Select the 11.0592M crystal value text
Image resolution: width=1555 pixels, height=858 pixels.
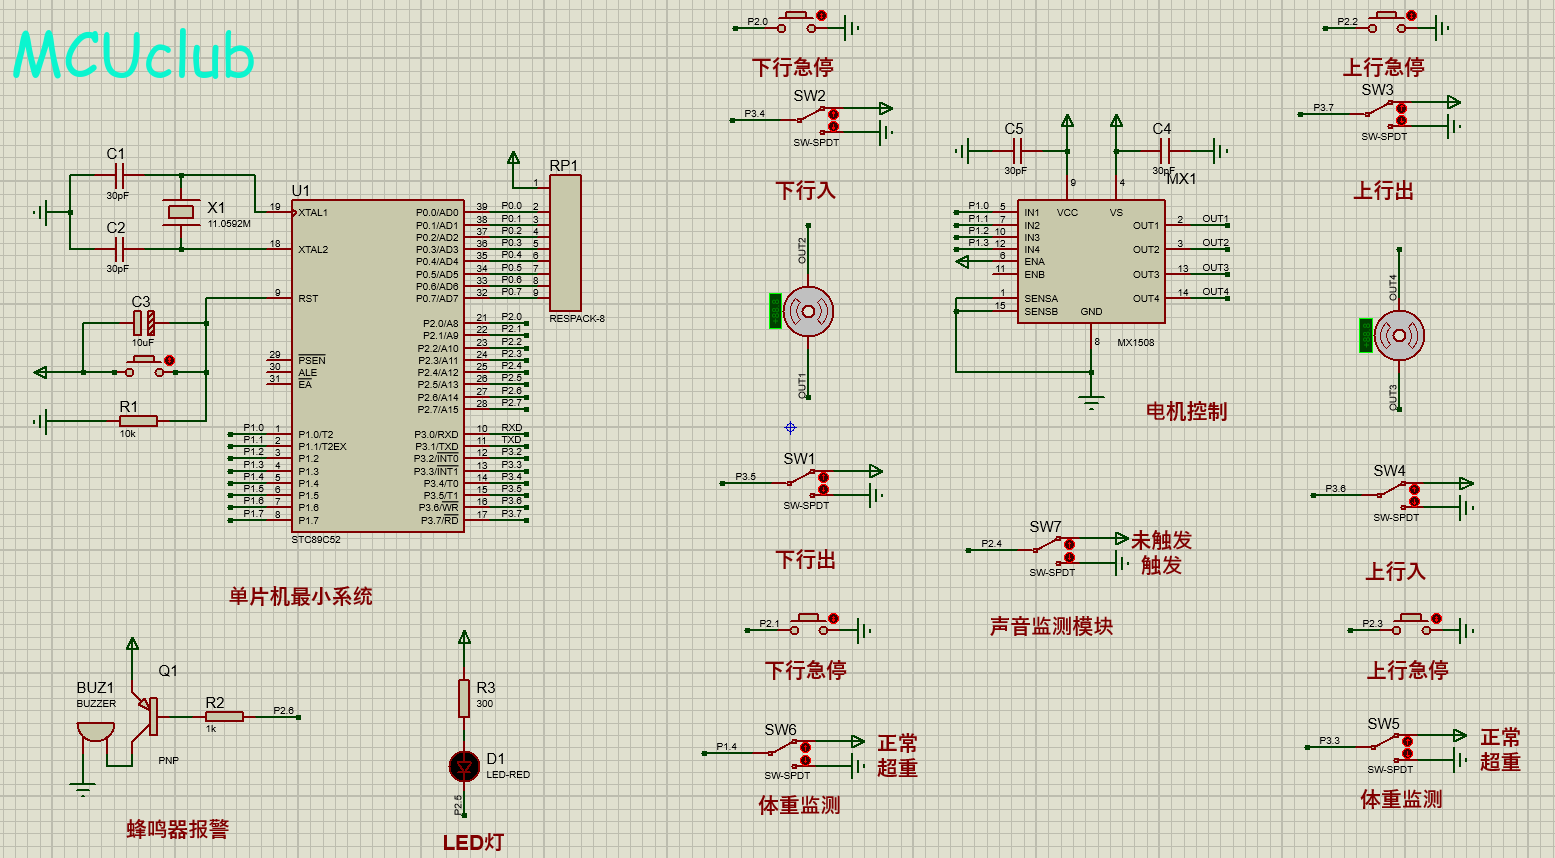point(229,224)
